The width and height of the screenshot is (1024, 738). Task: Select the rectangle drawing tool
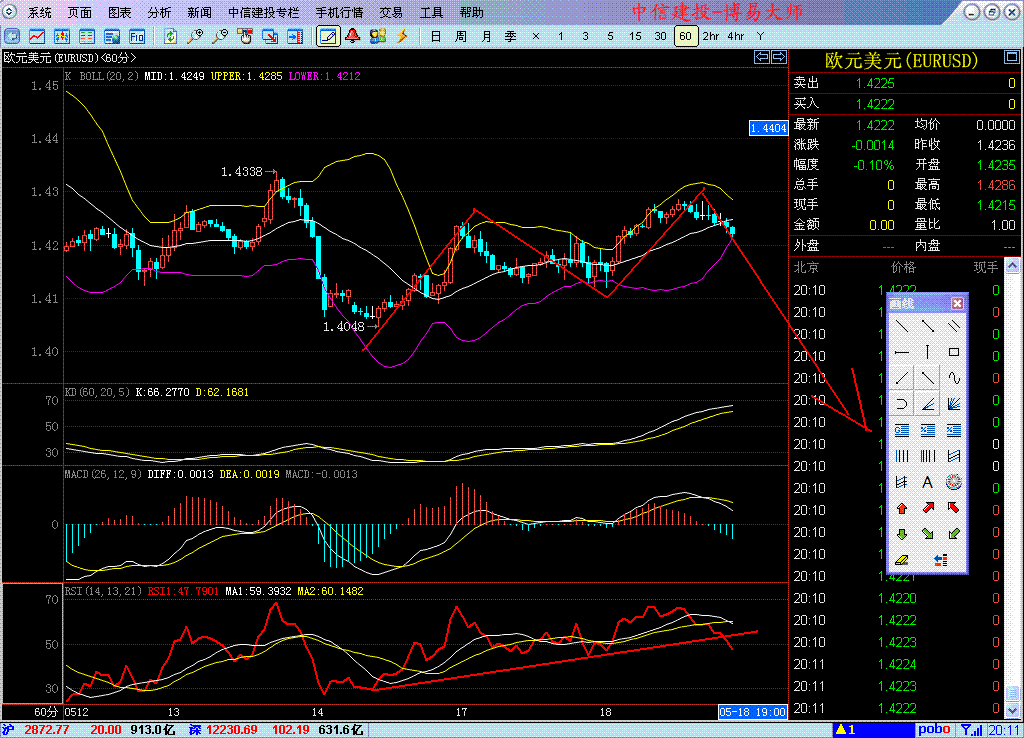[x=953, y=352]
